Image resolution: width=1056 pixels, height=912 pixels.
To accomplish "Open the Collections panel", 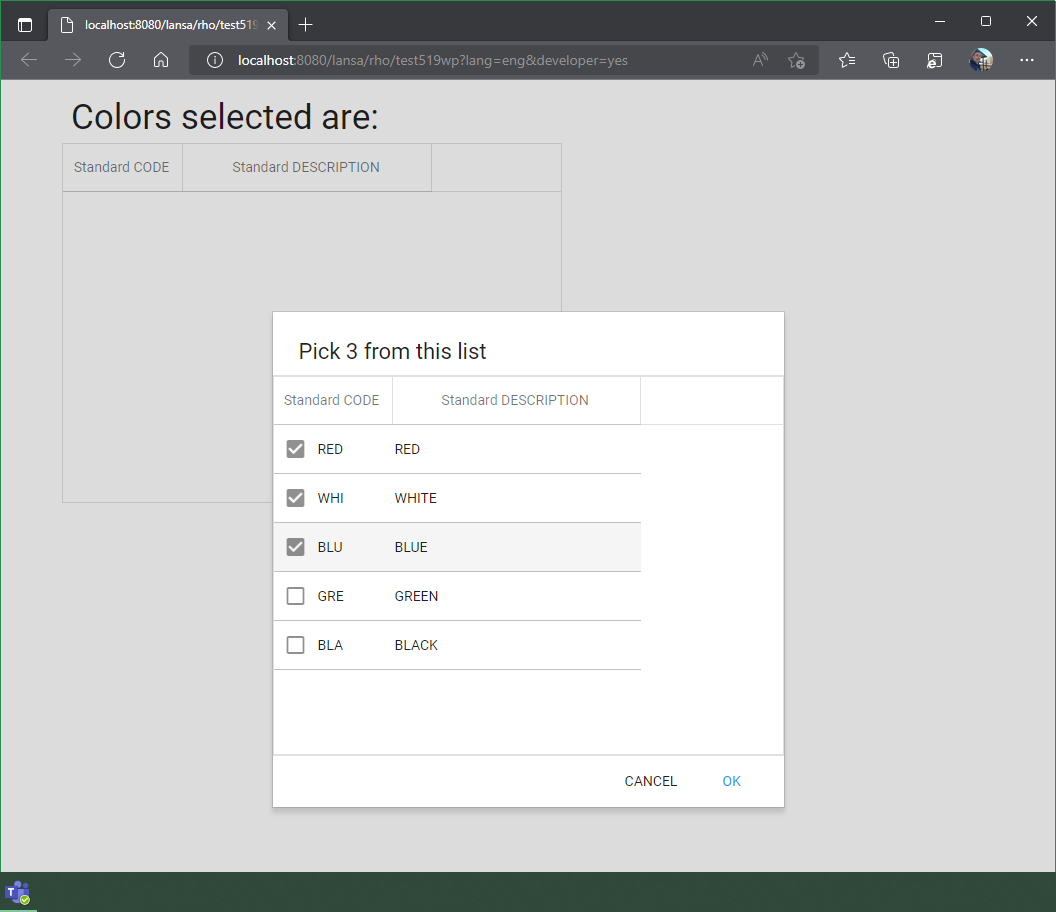I will (x=891, y=61).
